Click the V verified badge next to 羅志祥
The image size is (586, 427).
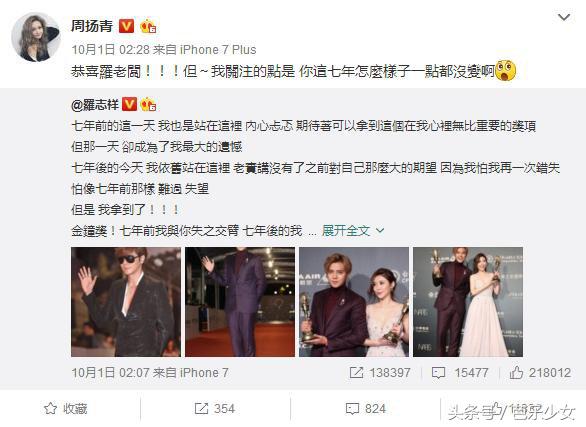[x=130, y=104]
